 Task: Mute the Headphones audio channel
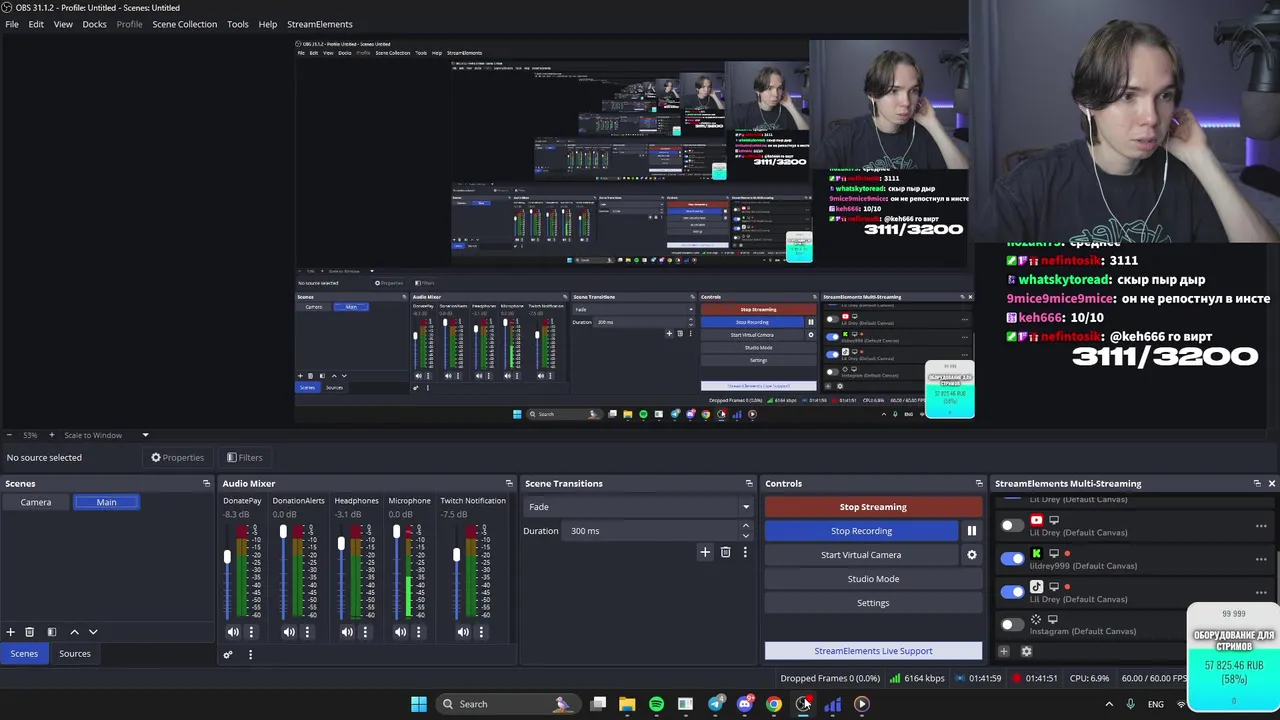(x=347, y=632)
